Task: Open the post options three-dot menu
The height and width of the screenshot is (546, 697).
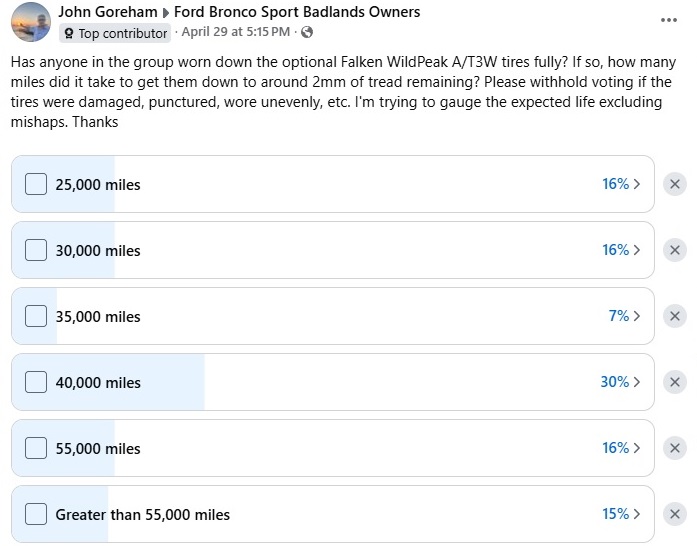Action: [x=669, y=19]
